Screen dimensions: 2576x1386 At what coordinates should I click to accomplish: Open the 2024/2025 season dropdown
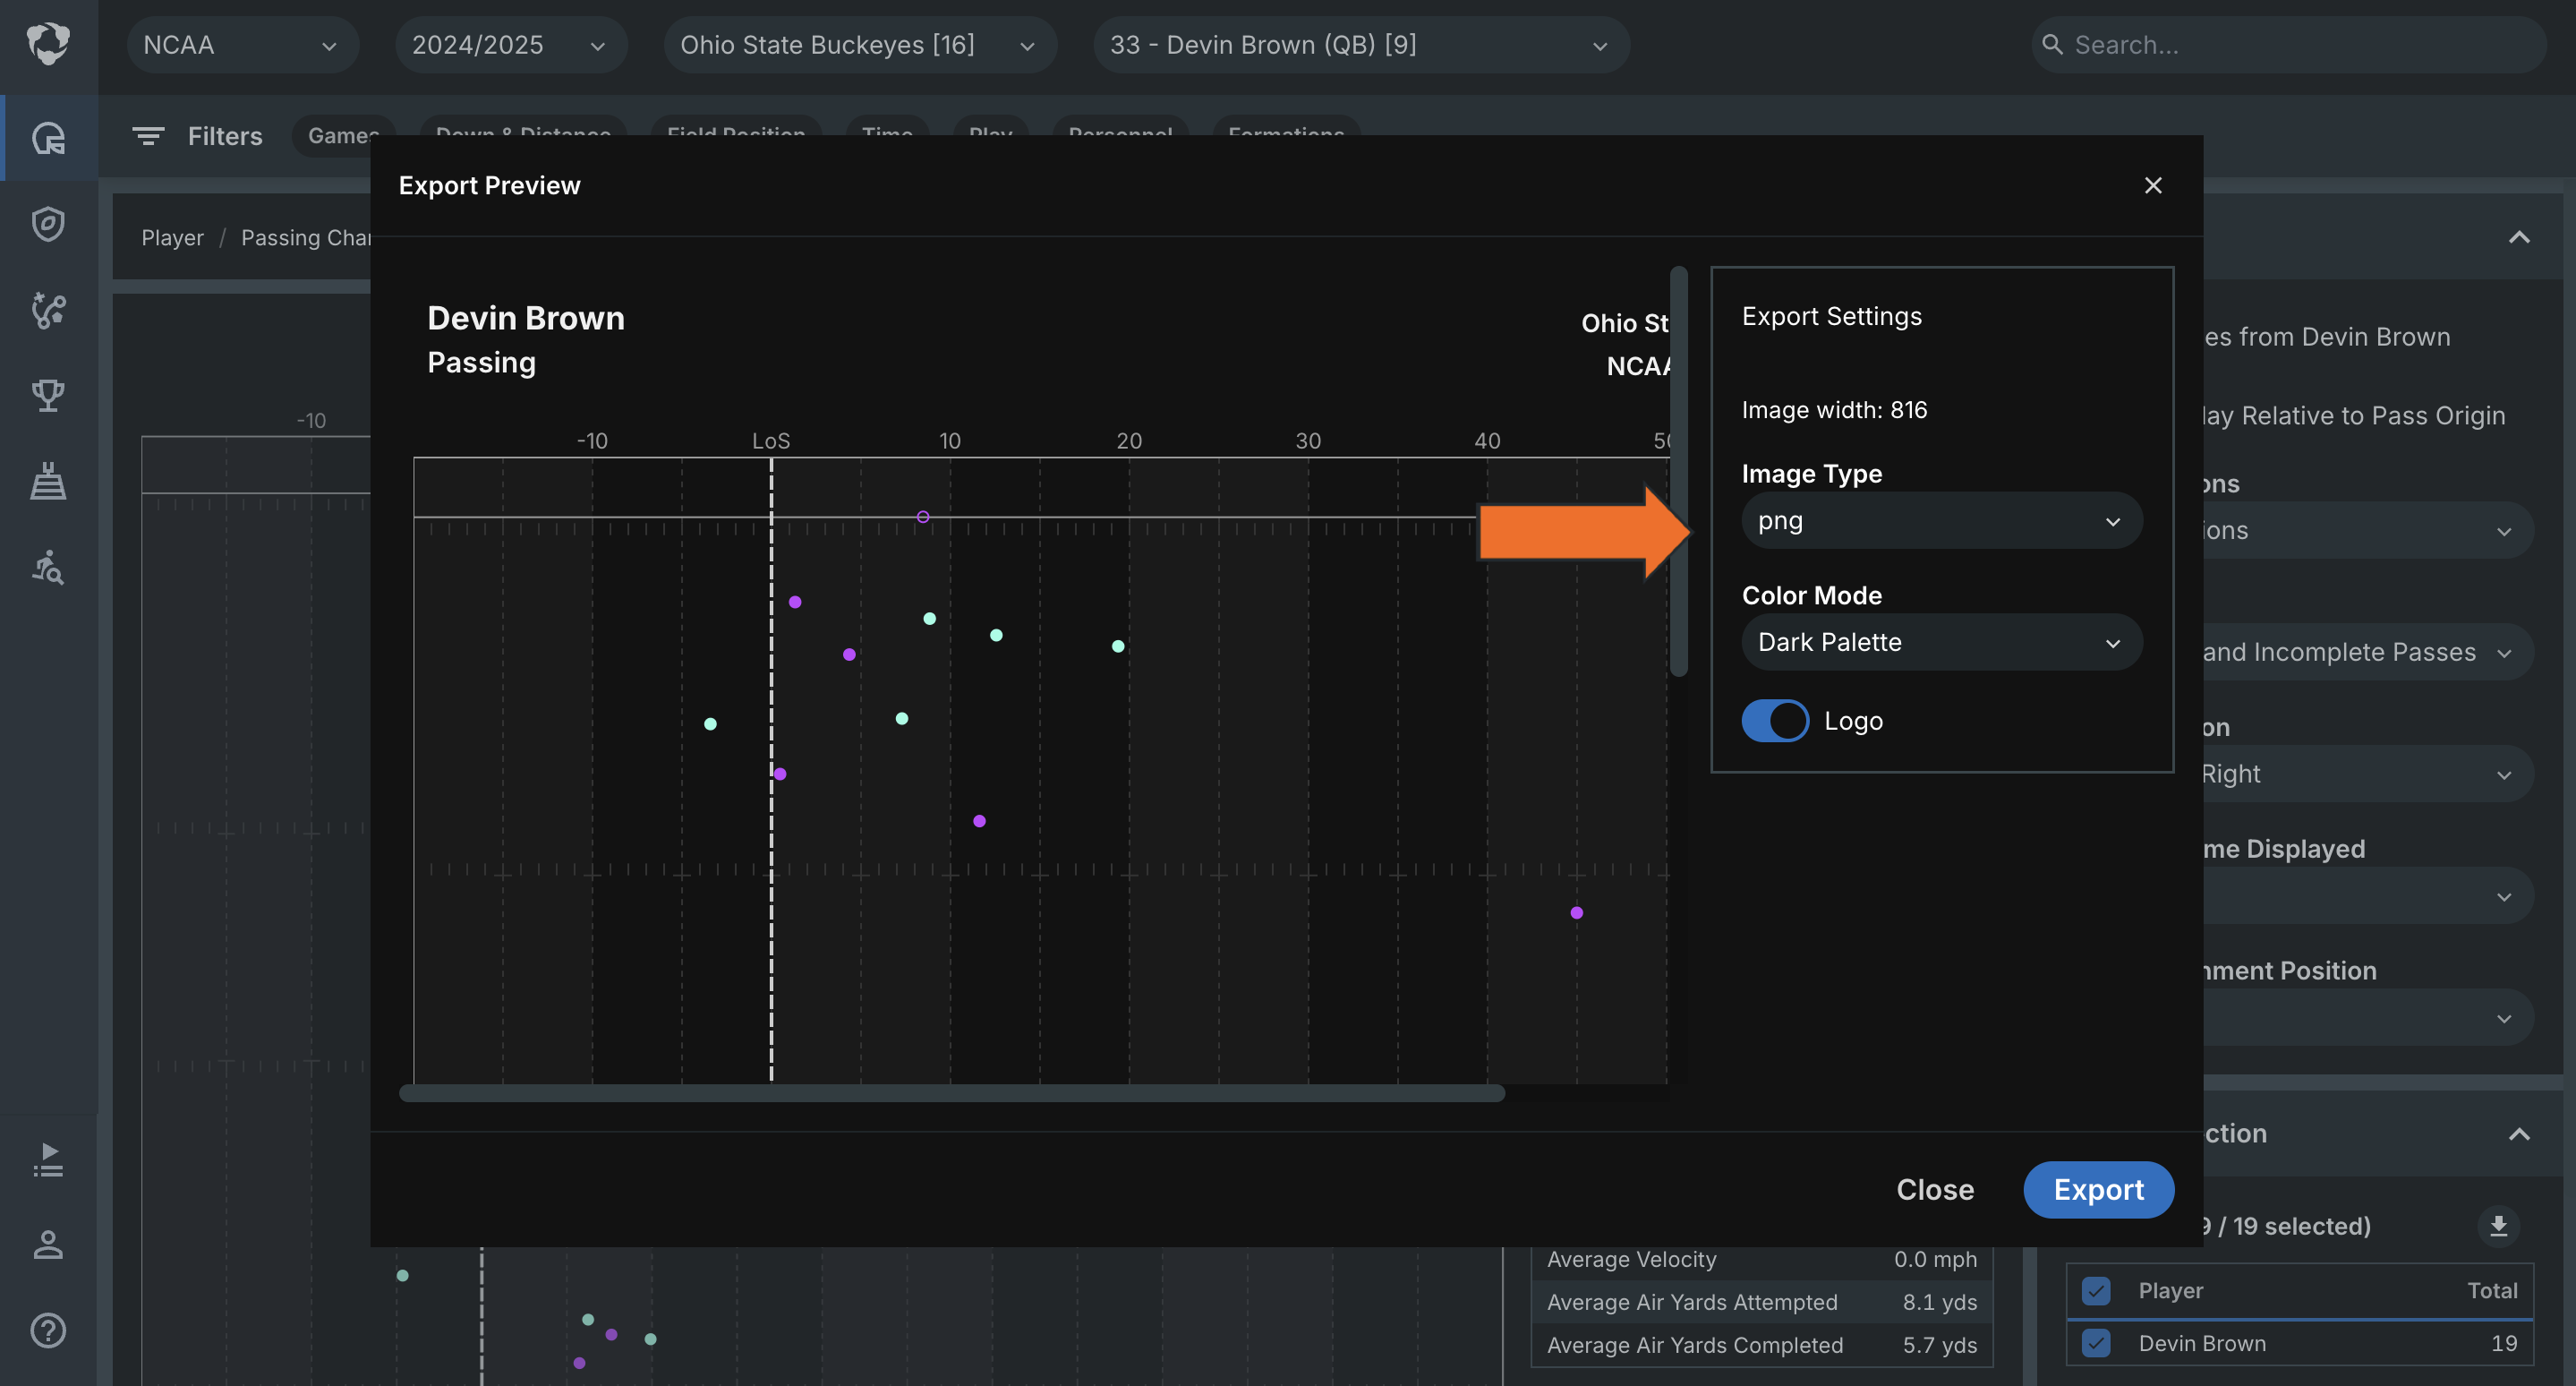click(x=511, y=45)
